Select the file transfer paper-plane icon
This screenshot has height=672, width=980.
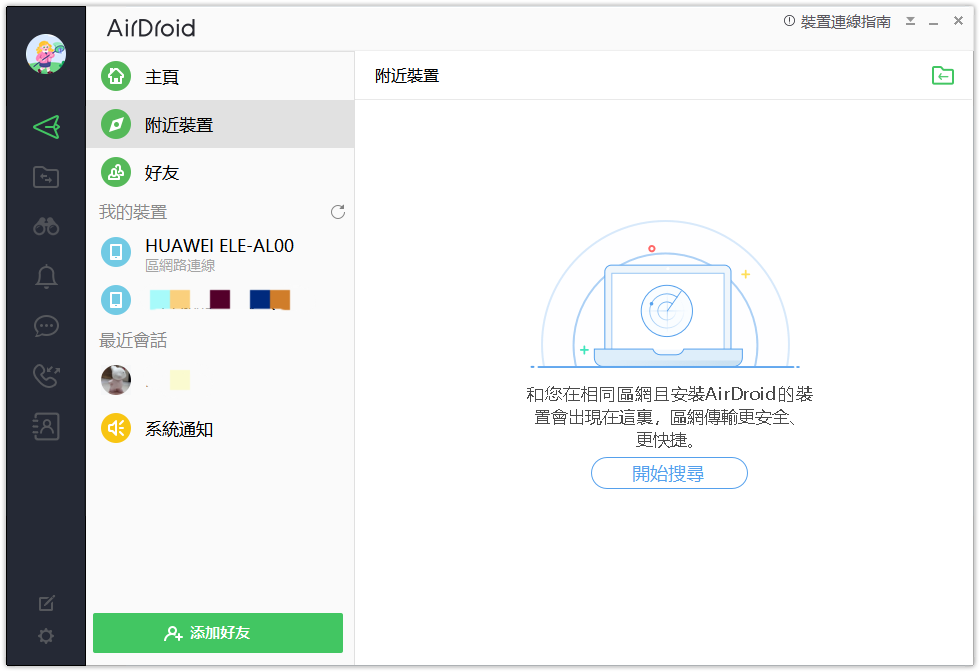[46, 127]
